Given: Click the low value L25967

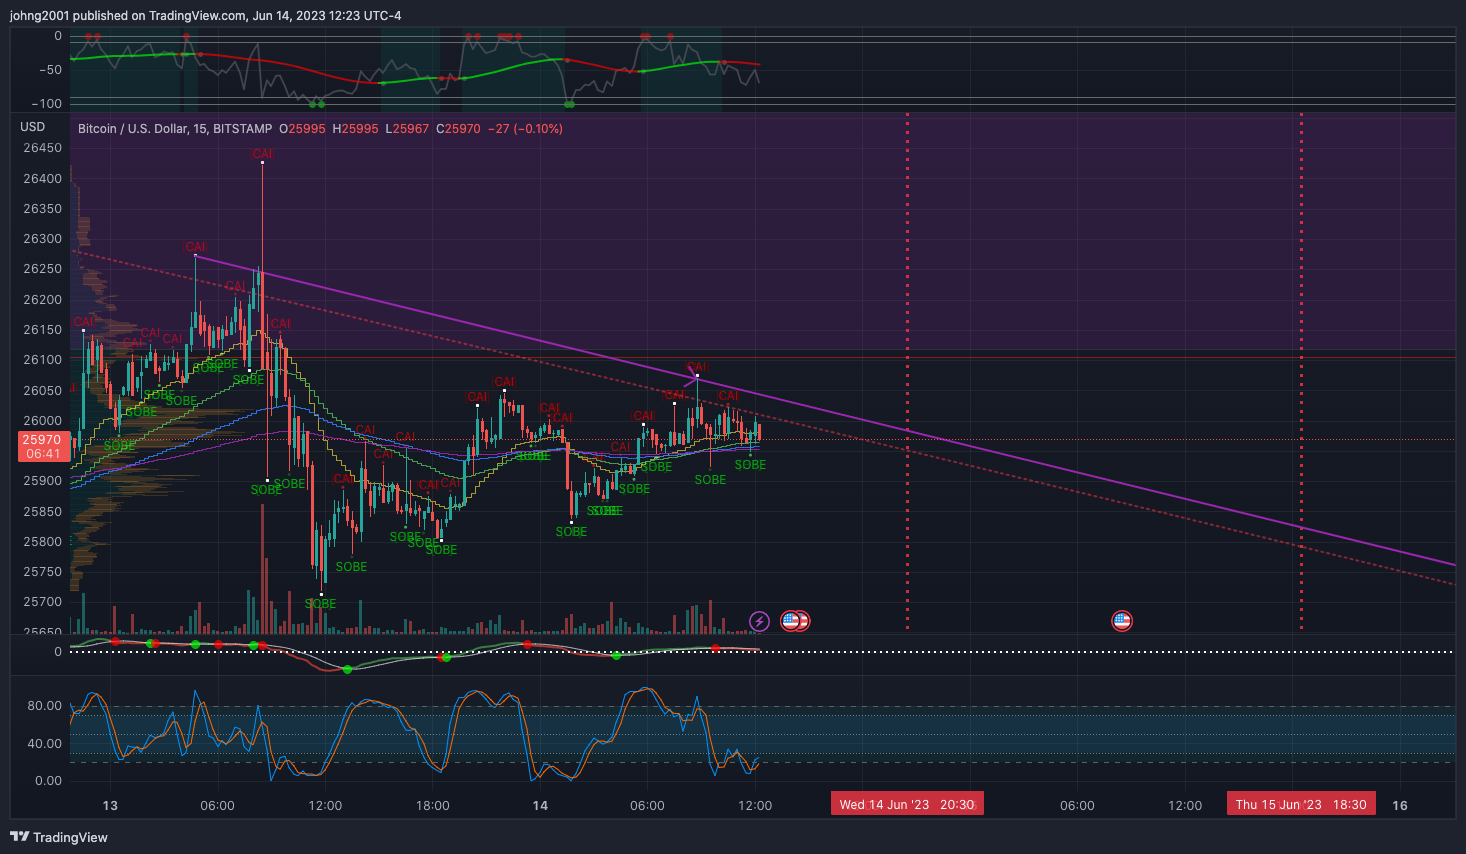Looking at the screenshot, I should 407,129.
